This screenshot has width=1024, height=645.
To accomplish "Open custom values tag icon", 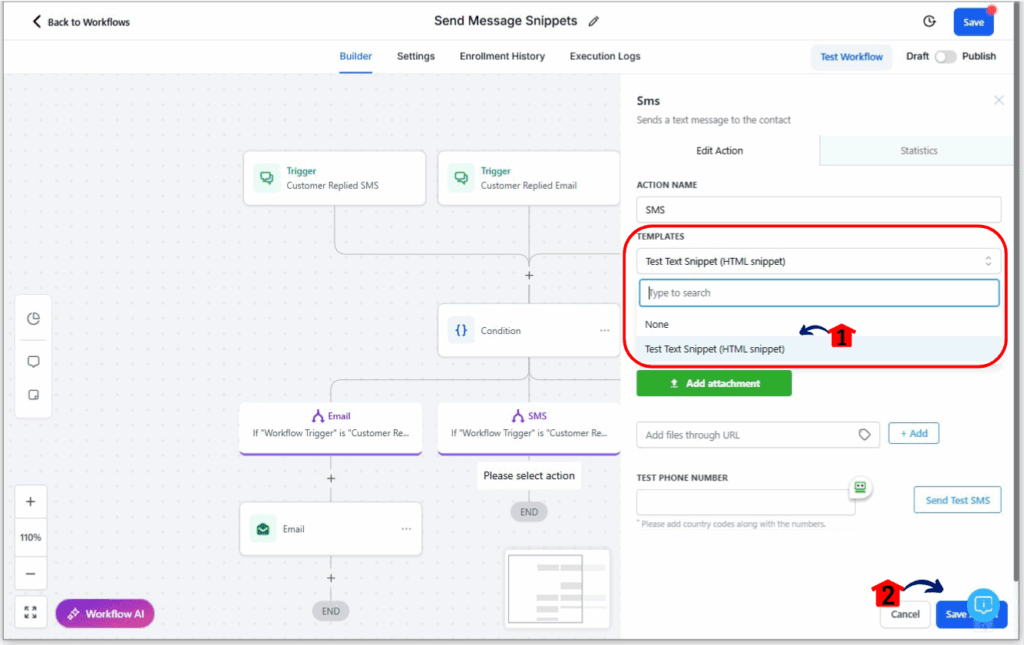I will point(864,435).
